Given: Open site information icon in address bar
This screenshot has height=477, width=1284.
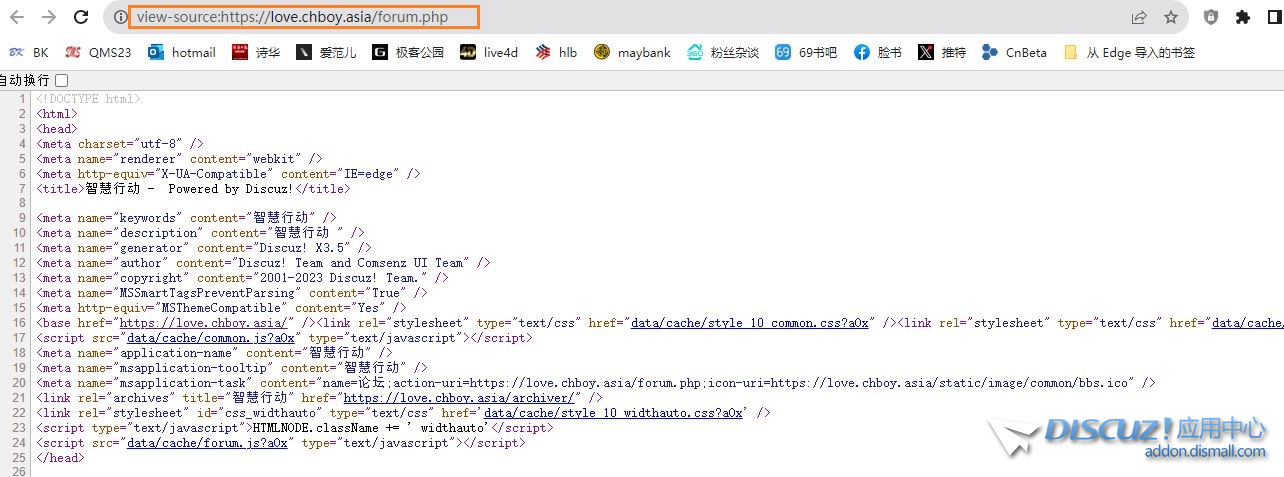Looking at the screenshot, I should tap(121, 17).
